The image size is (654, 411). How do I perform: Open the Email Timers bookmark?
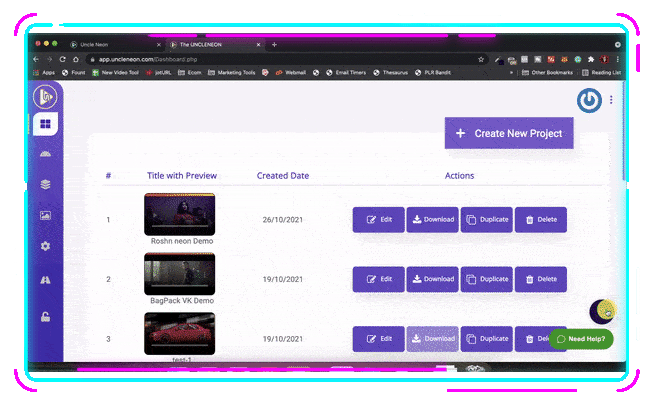click(346, 73)
